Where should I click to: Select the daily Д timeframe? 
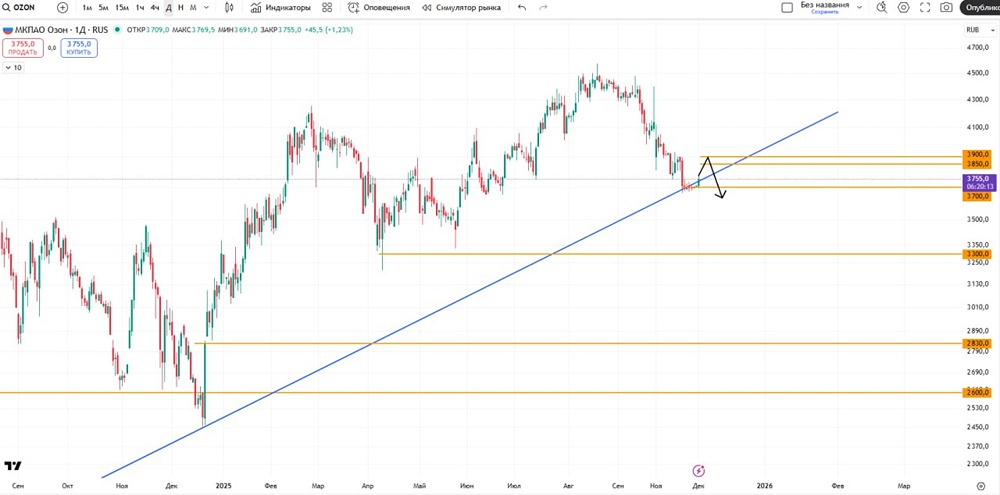[x=168, y=8]
